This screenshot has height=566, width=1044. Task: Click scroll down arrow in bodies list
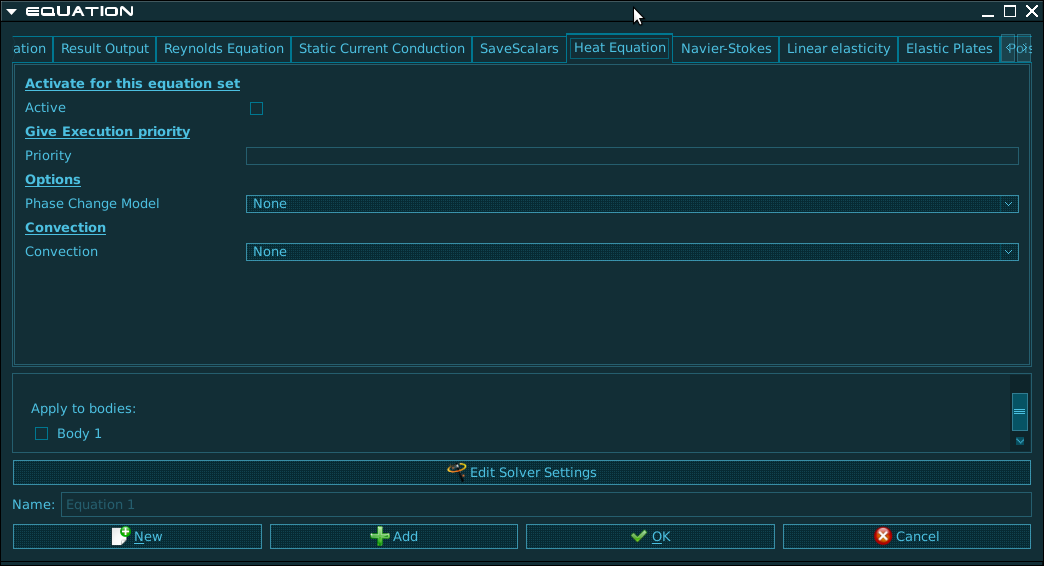(x=1020, y=441)
